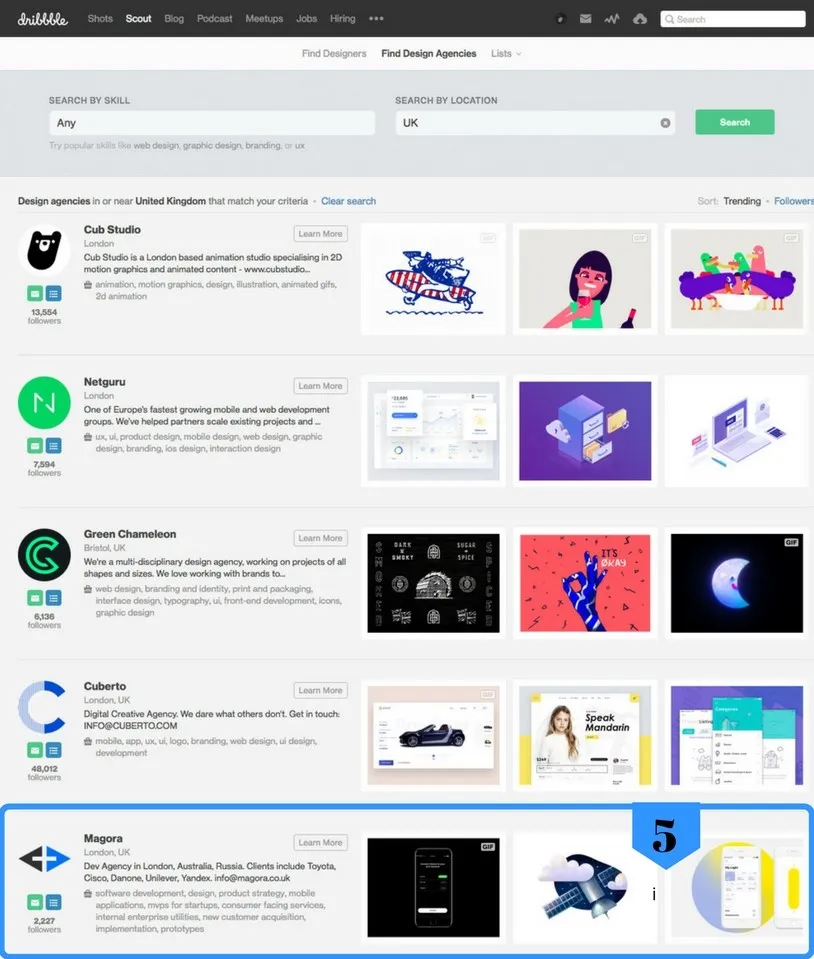814x959 pixels.
Task: Switch to Find Design Agencies tab
Action: click(429, 53)
